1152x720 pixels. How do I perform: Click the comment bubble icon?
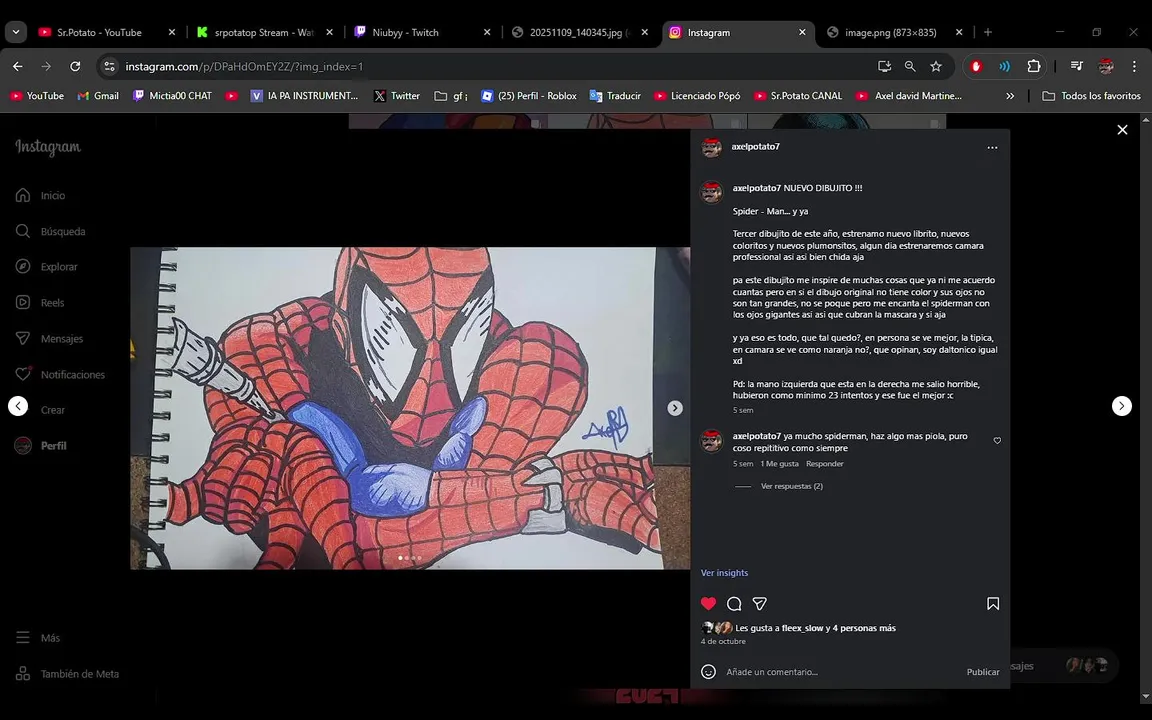pos(734,604)
